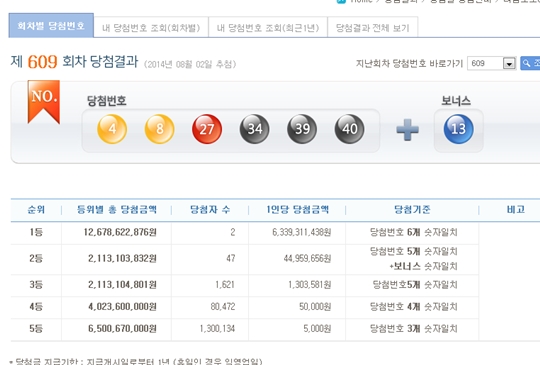Click the 등위별 총 당첨금액 column header

point(117,209)
